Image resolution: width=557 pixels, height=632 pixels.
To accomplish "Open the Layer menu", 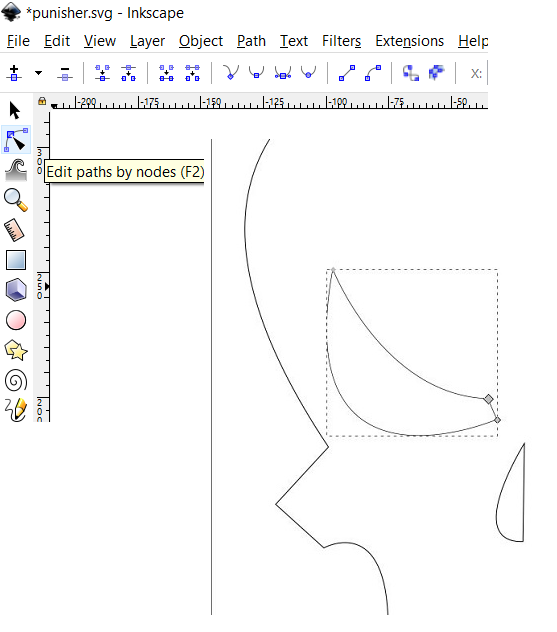I will (147, 41).
